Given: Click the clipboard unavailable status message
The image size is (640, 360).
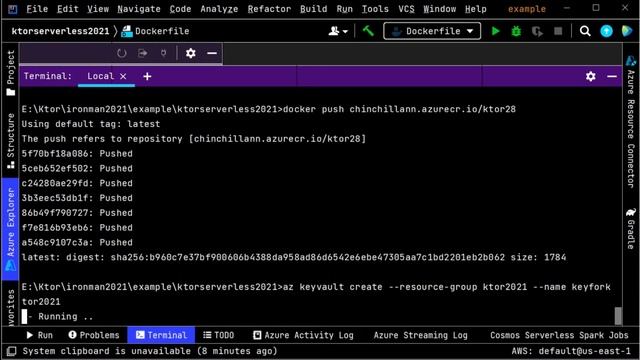Looking at the screenshot, I should [x=150, y=351].
